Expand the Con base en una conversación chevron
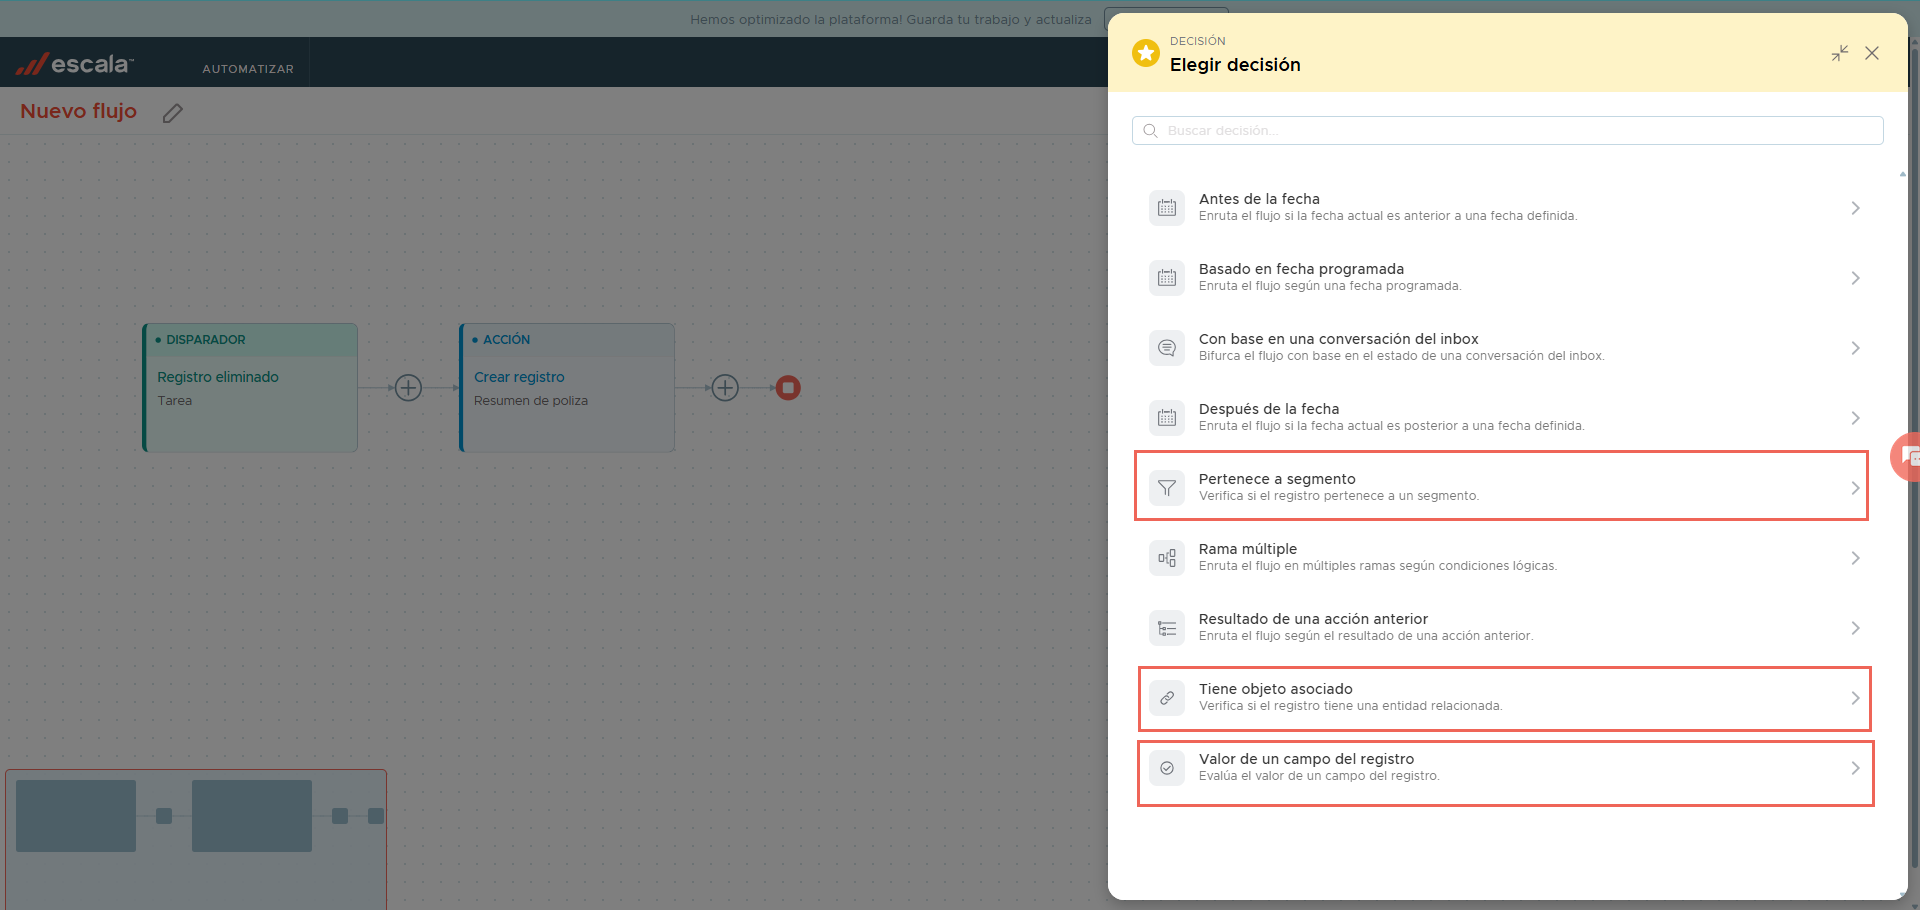The width and height of the screenshot is (1920, 910). pos(1855,348)
